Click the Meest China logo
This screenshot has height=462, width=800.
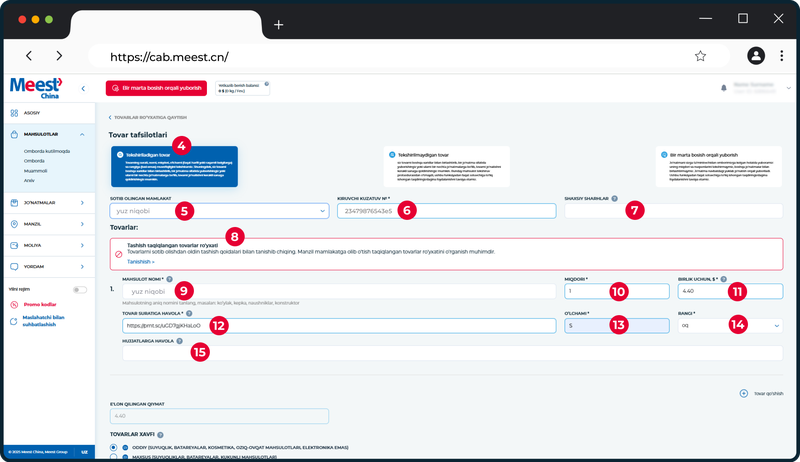(x=36, y=88)
